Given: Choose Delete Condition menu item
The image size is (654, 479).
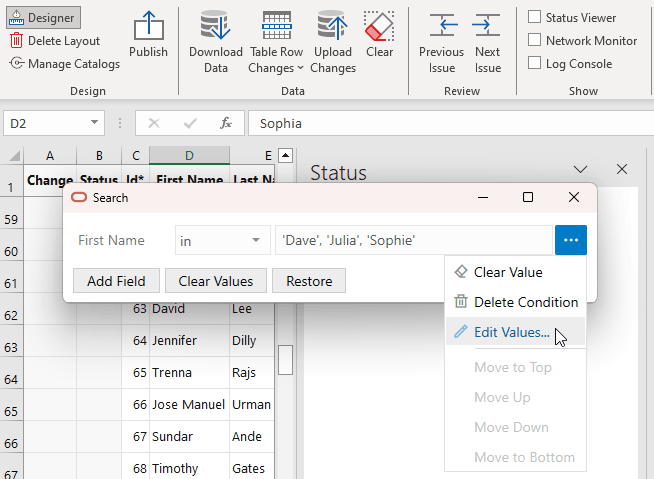Looking at the screenshot, I should (x=516, y=302).
